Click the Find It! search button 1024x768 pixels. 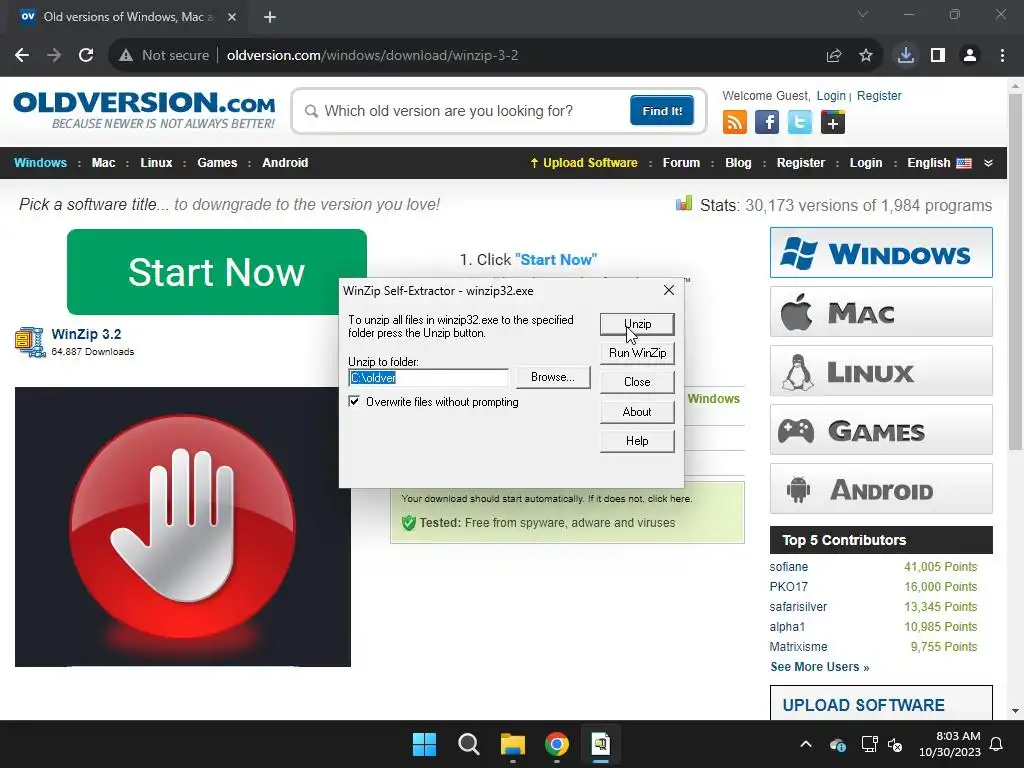pyautogui.click(x=662, y=110)
